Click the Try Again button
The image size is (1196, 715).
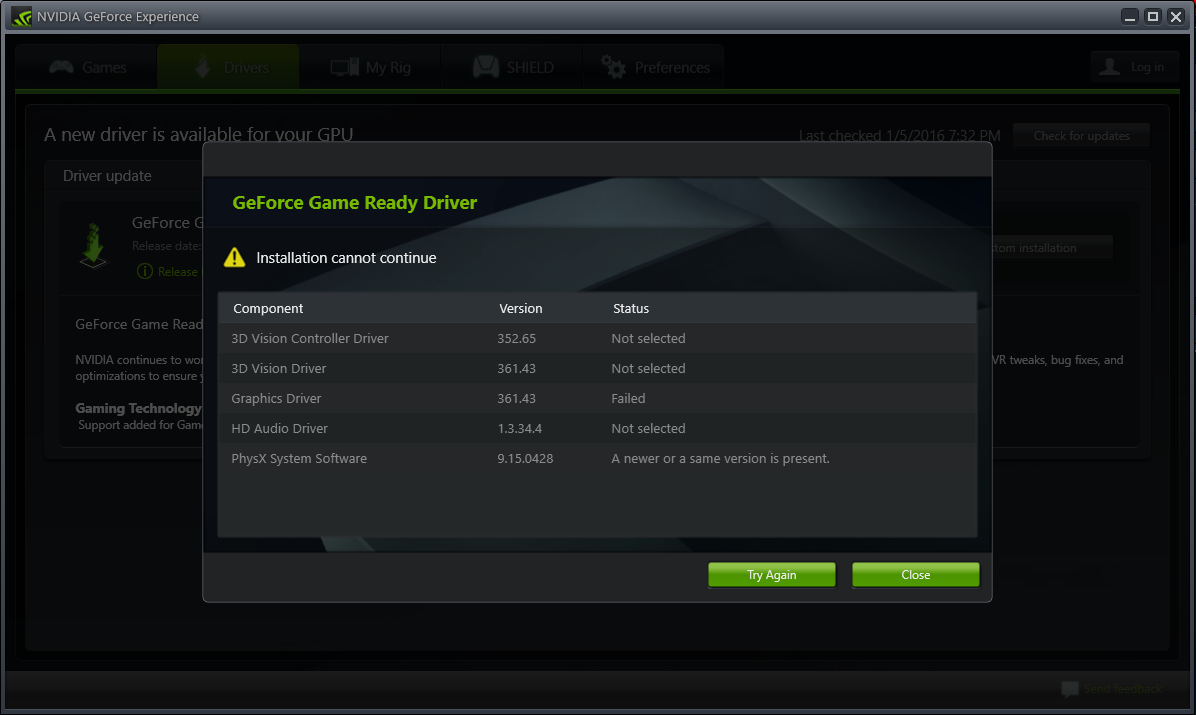(x=771, y=575)
